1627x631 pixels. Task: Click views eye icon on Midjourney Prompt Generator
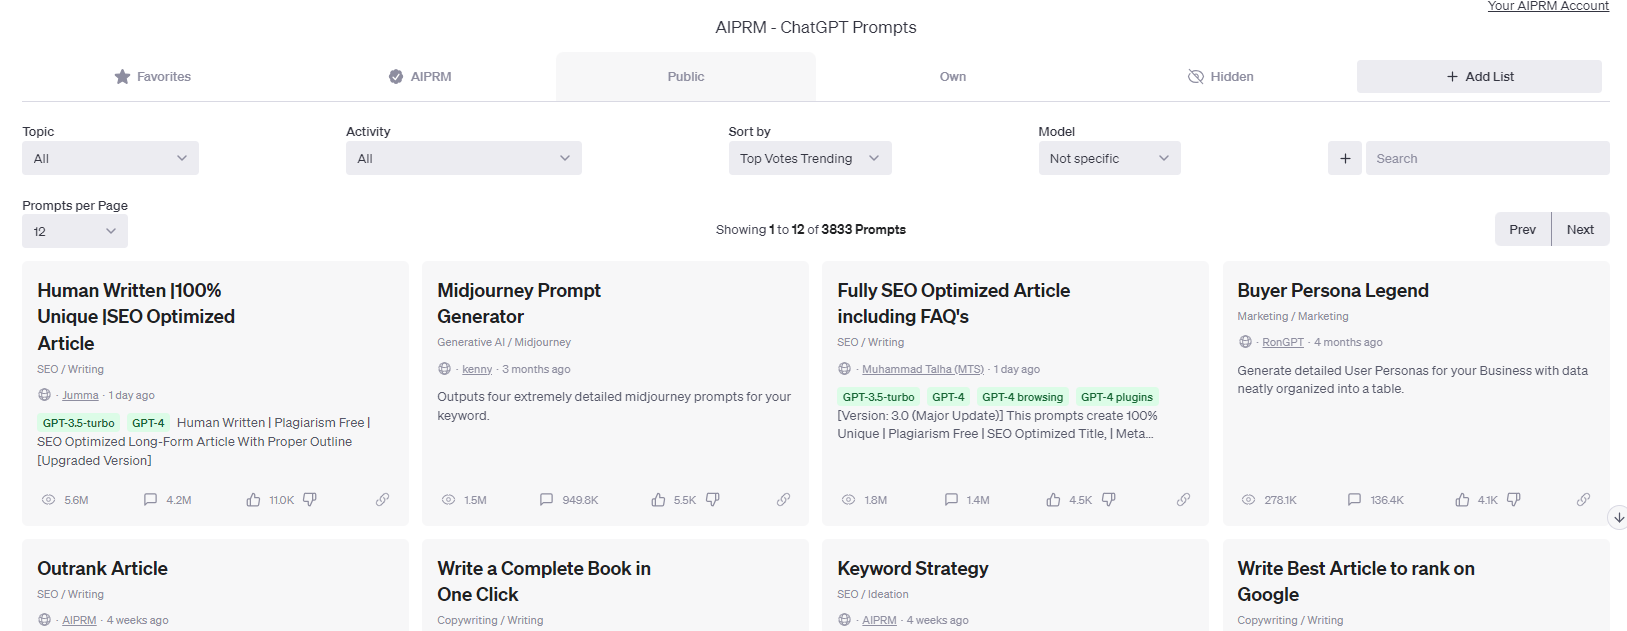pos(448,499)
